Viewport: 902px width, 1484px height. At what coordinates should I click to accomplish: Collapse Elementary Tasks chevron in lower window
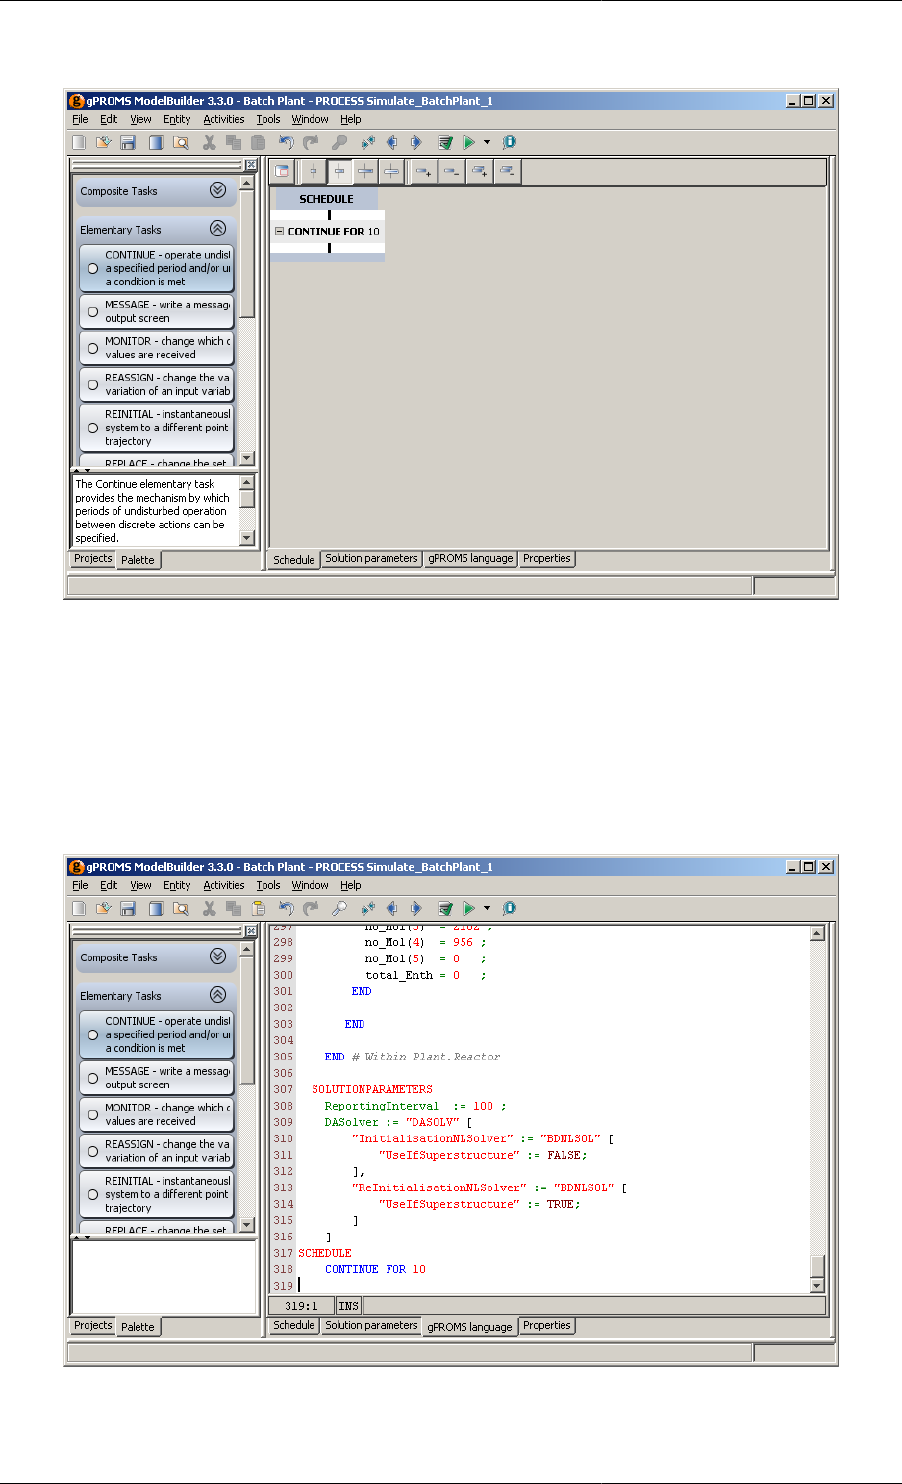[x=218, y=995]
